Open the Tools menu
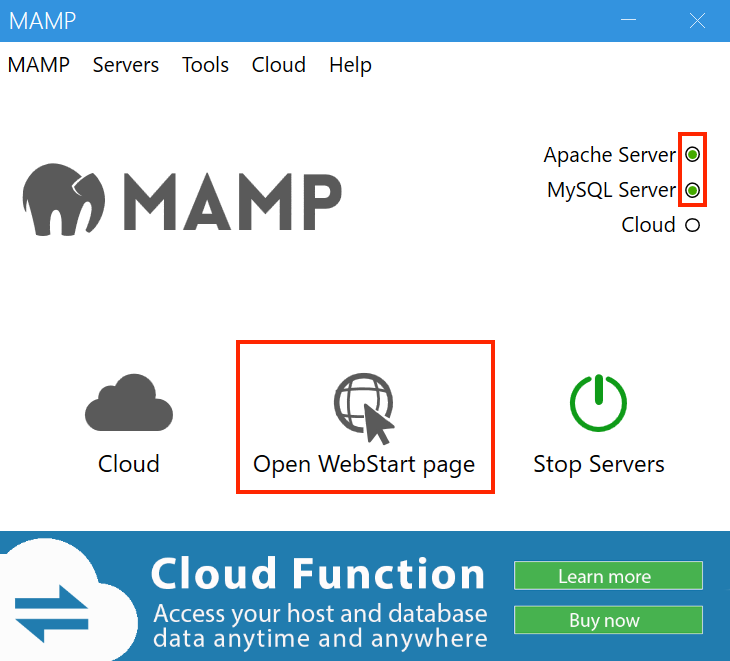 click(205, 65)
